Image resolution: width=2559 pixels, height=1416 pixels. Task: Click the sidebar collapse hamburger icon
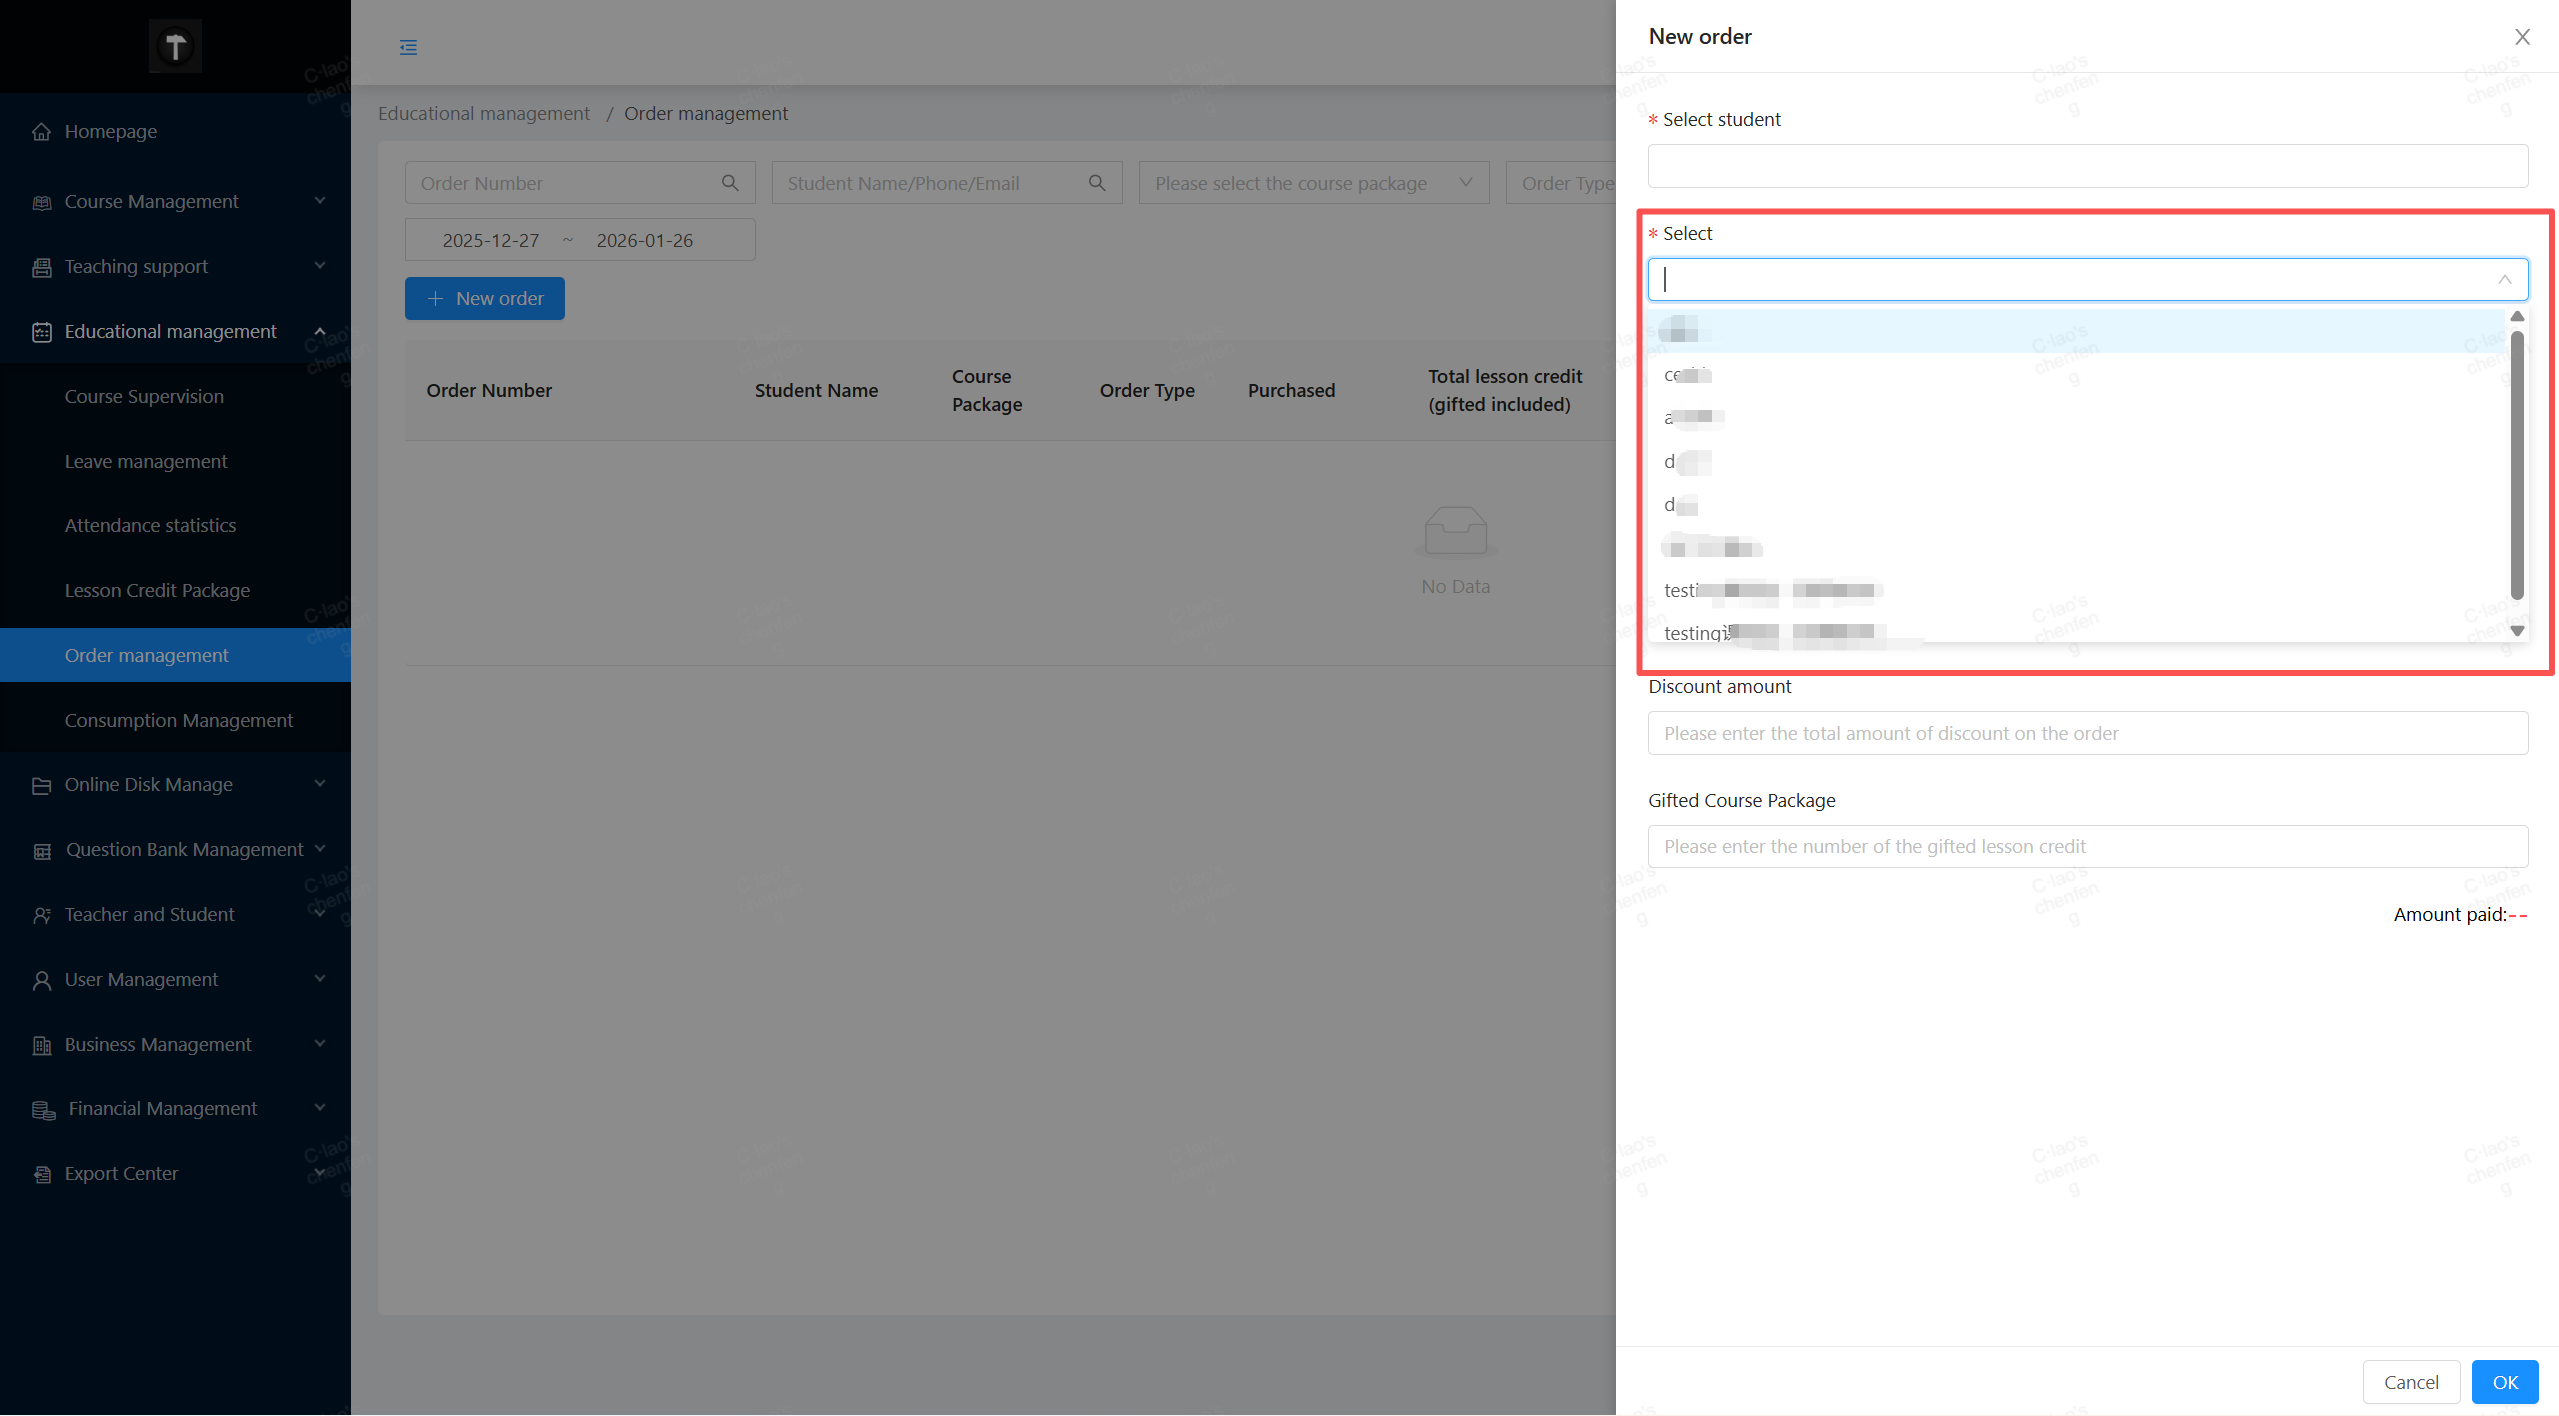point(408,47)
